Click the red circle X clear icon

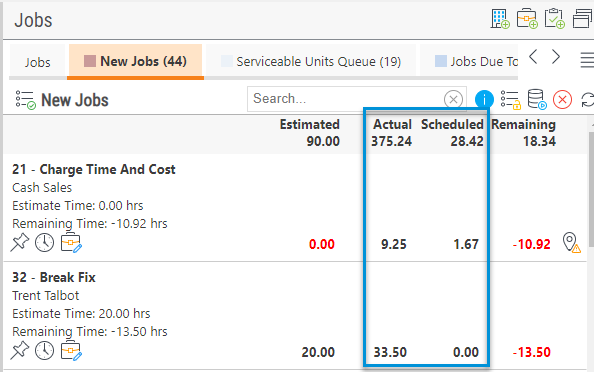pyautogui.click(x=563, y=100)
